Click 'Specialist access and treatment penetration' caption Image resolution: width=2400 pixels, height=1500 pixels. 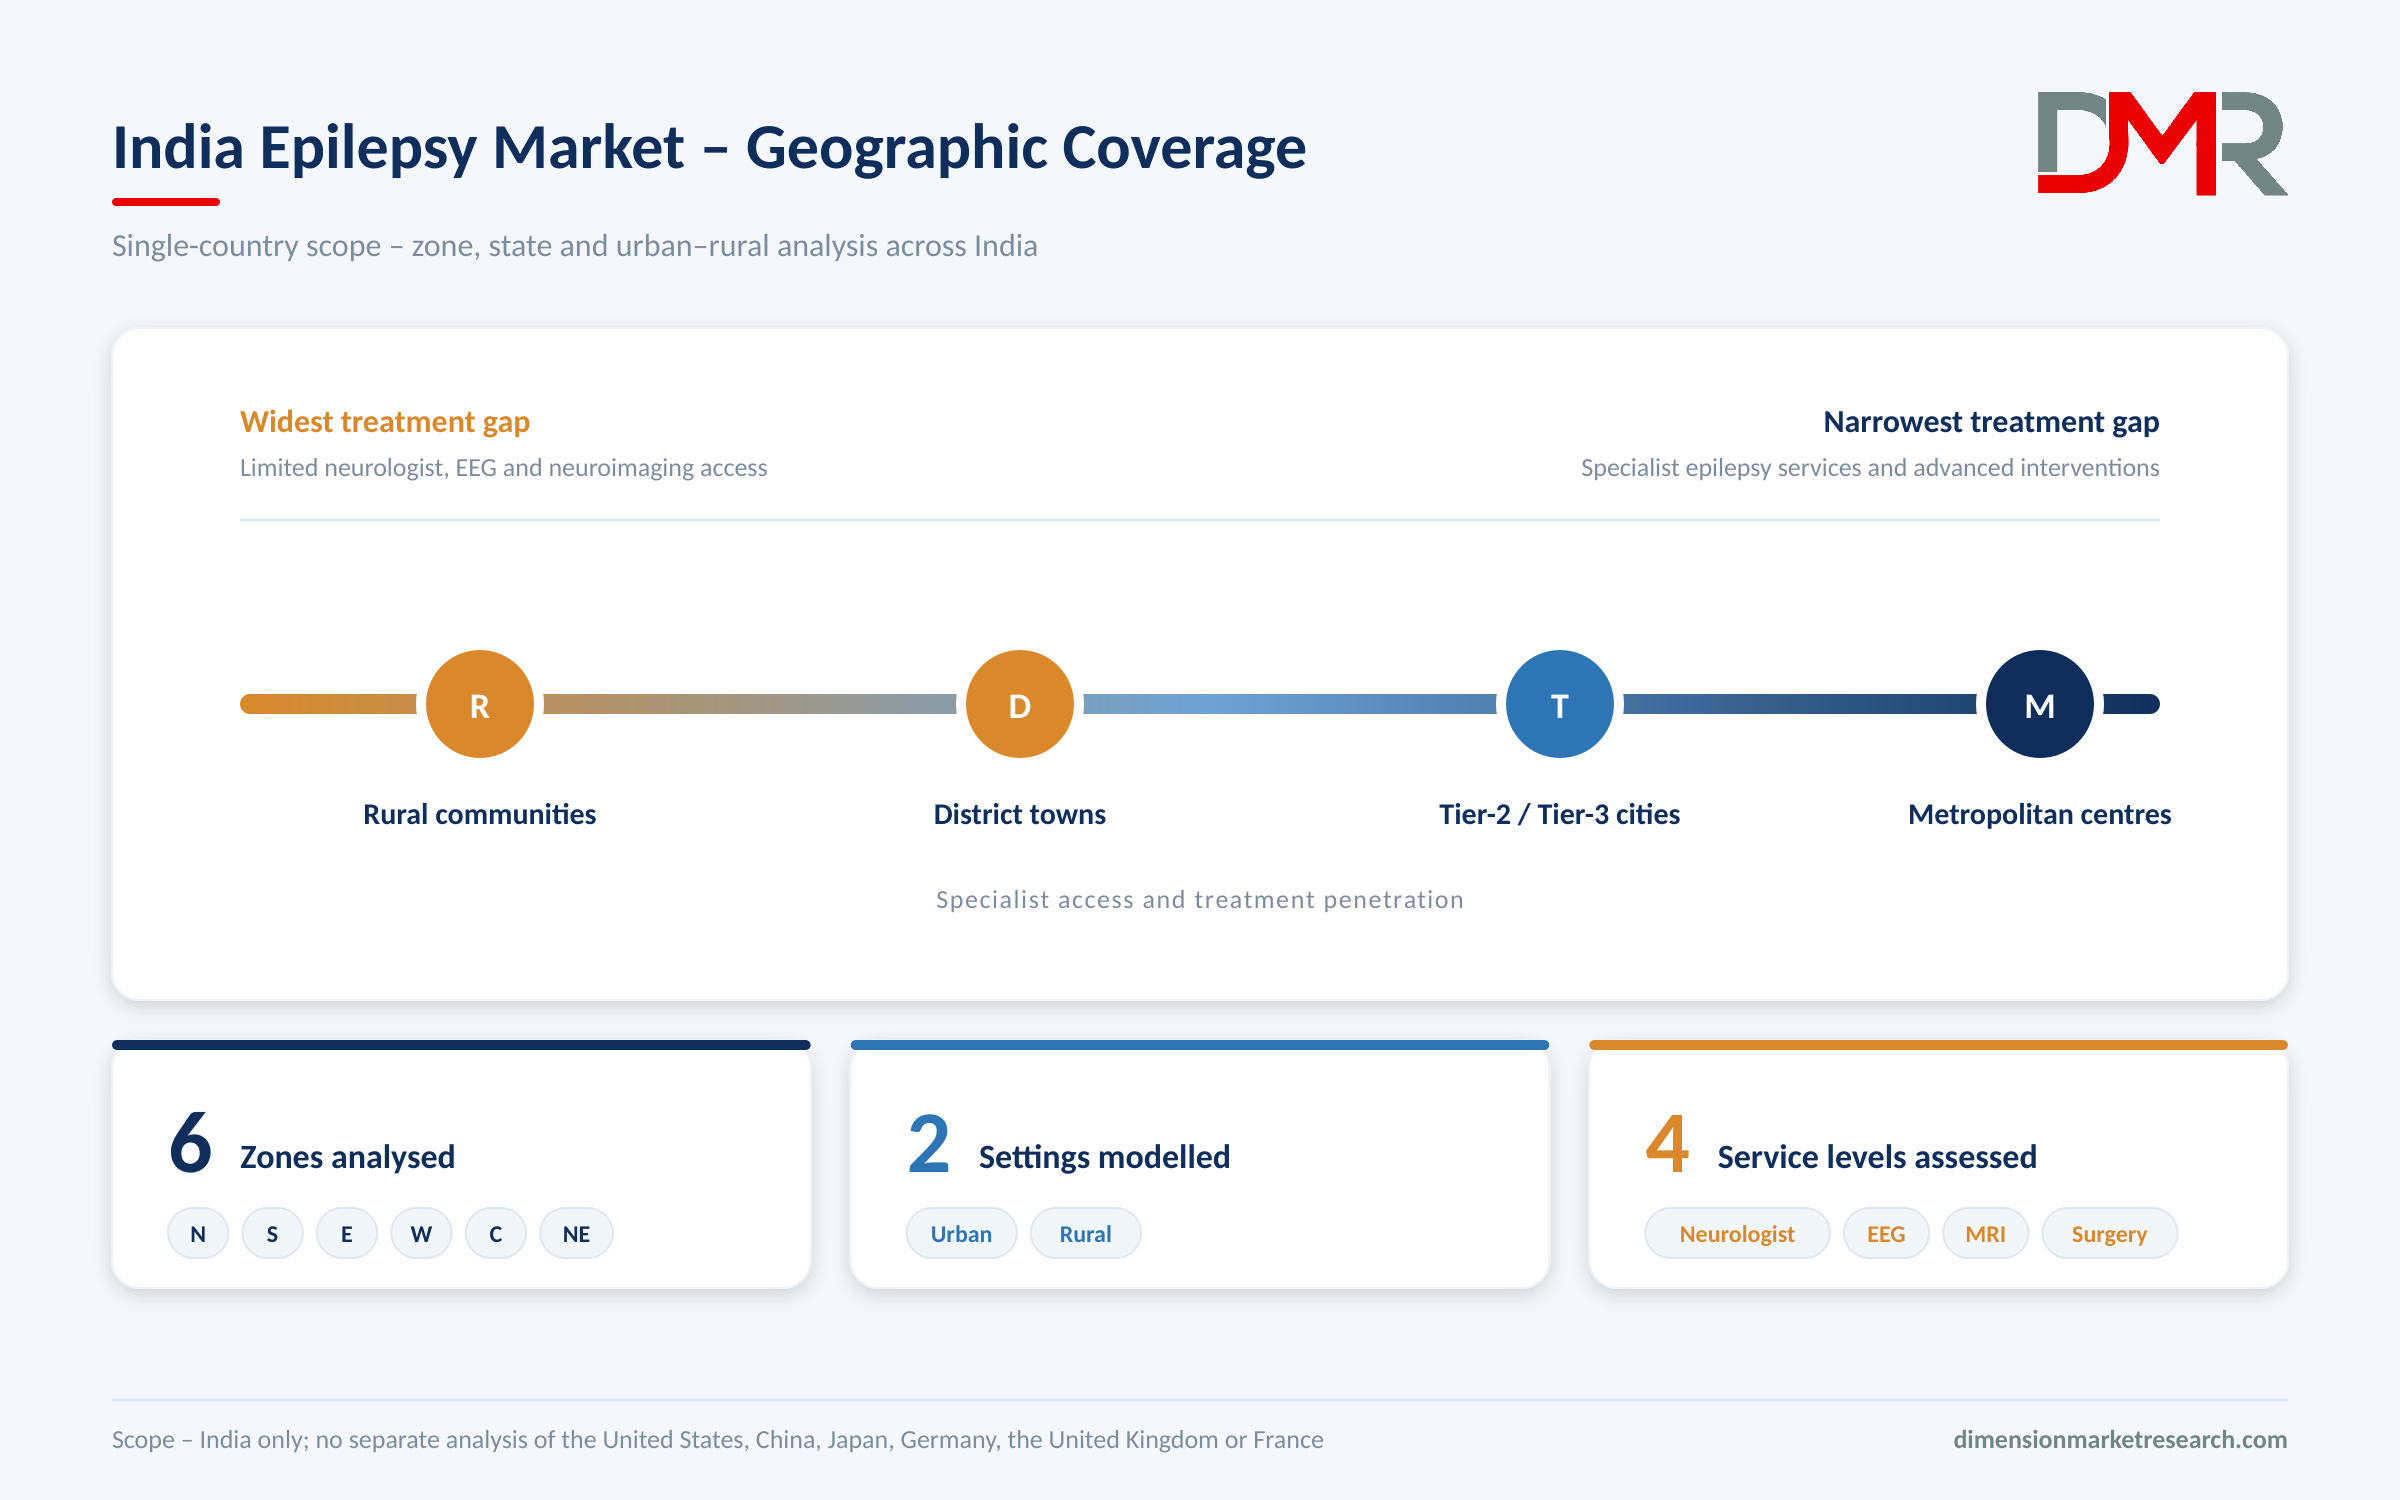point(1200,900)
